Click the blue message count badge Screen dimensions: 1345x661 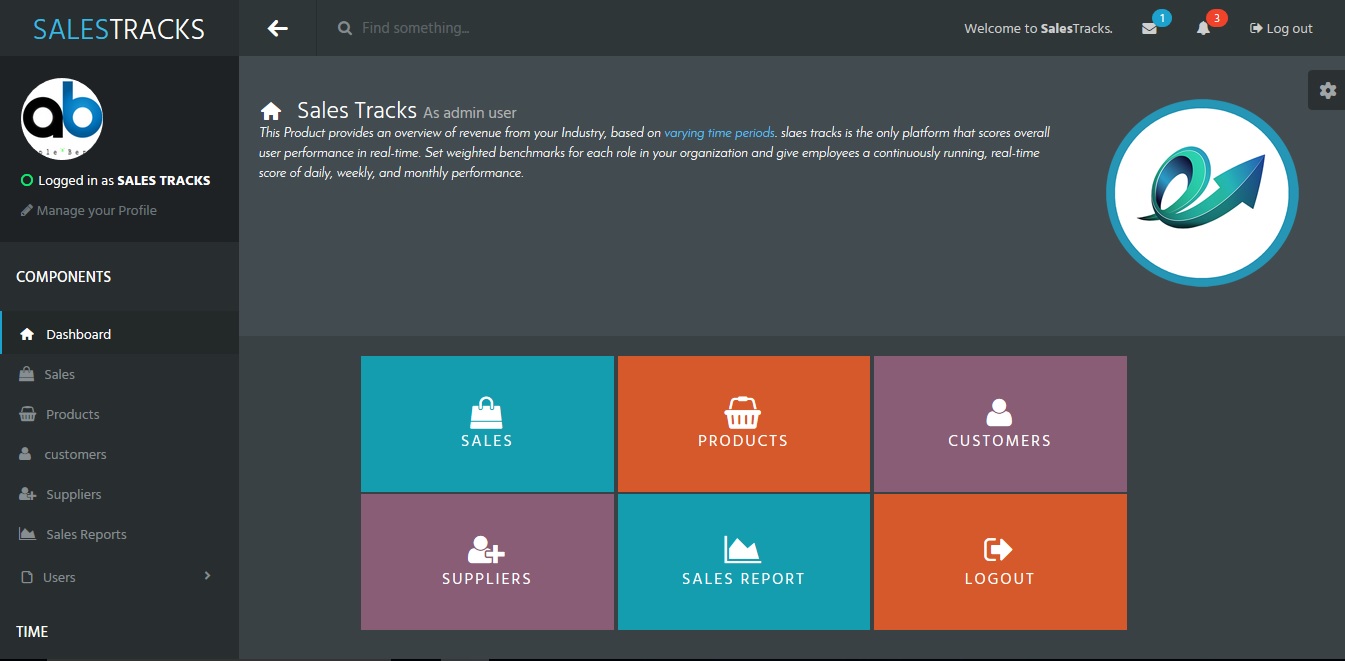pyautogui.click(x=1161, y=18)
